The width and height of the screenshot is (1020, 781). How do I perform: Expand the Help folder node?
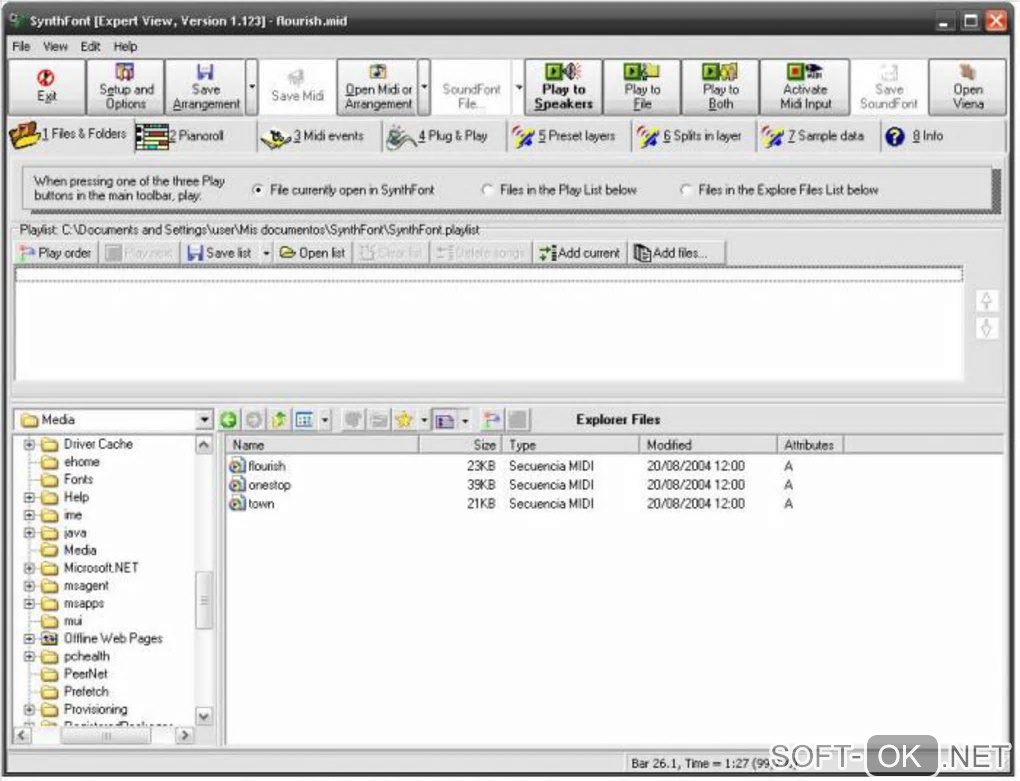point(29,497)
